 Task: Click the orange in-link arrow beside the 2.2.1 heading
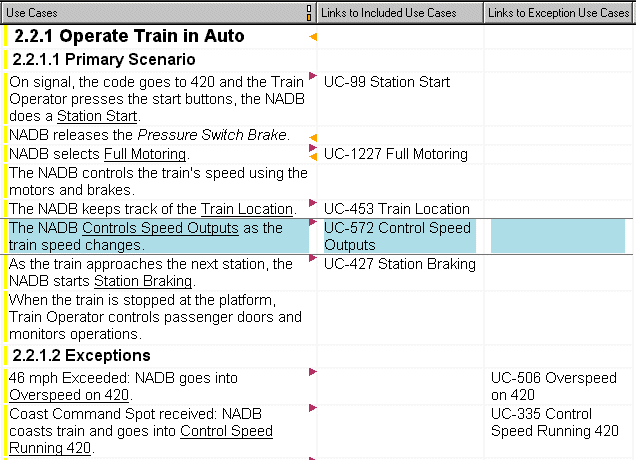click(313, 37)
